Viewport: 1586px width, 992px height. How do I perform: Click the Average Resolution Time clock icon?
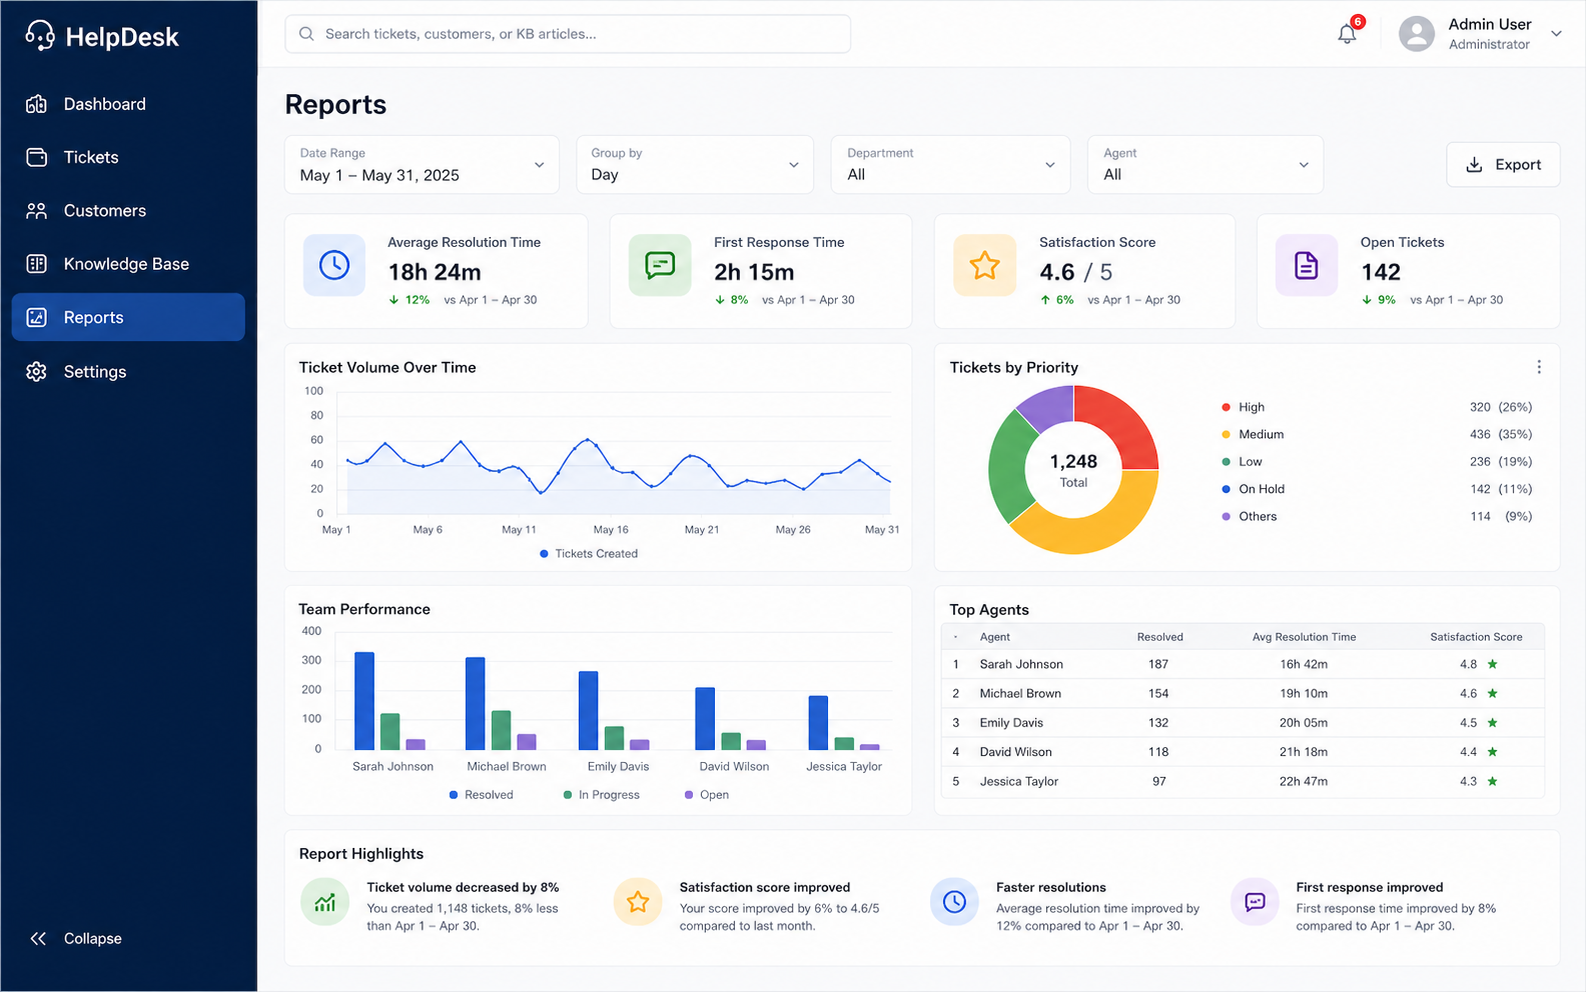(334, 265)
